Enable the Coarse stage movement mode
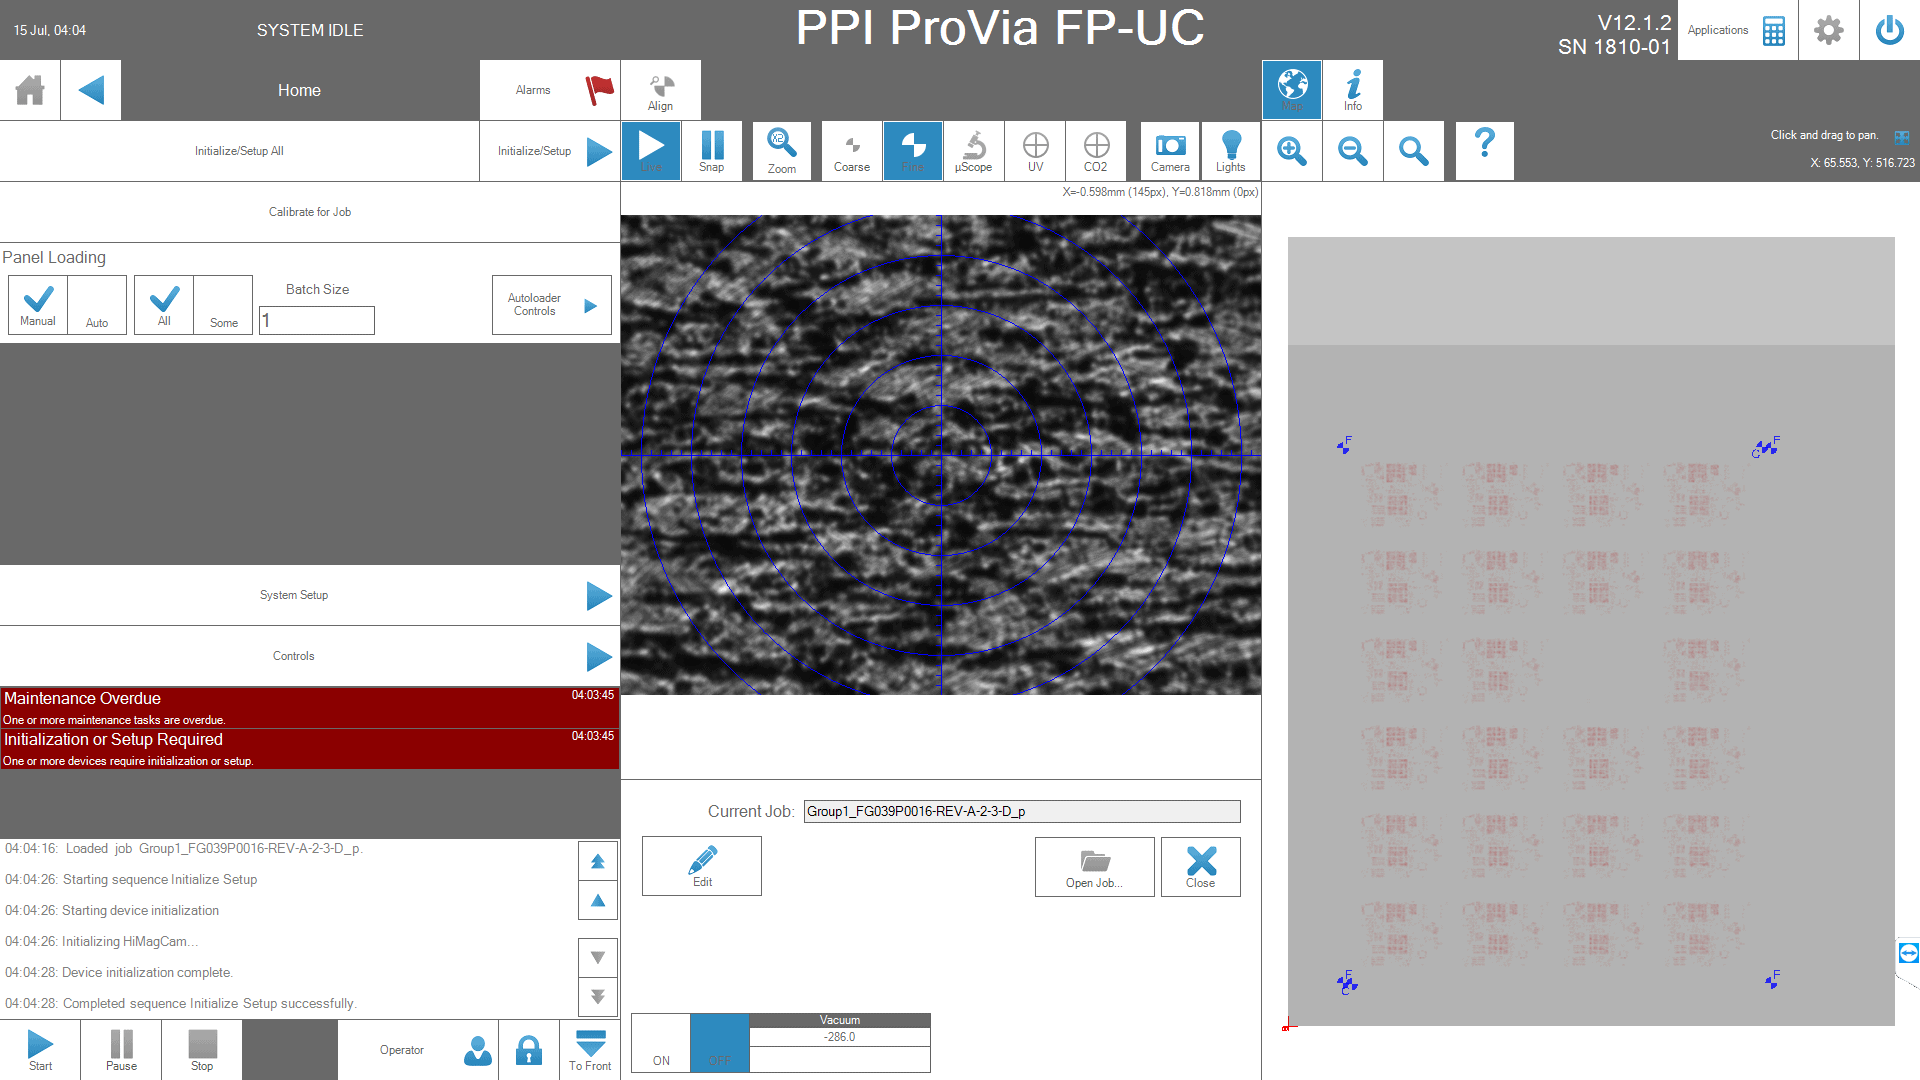The height and width of the screenshot is (1080, 1920). coord(851,150)
